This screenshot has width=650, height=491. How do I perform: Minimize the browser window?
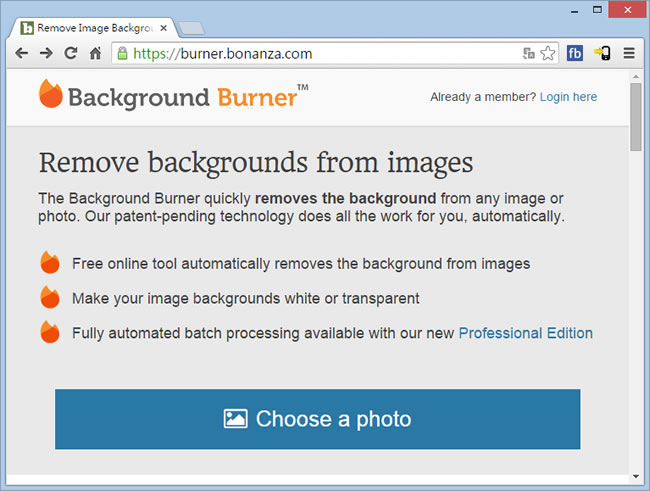tap(574, 10)
